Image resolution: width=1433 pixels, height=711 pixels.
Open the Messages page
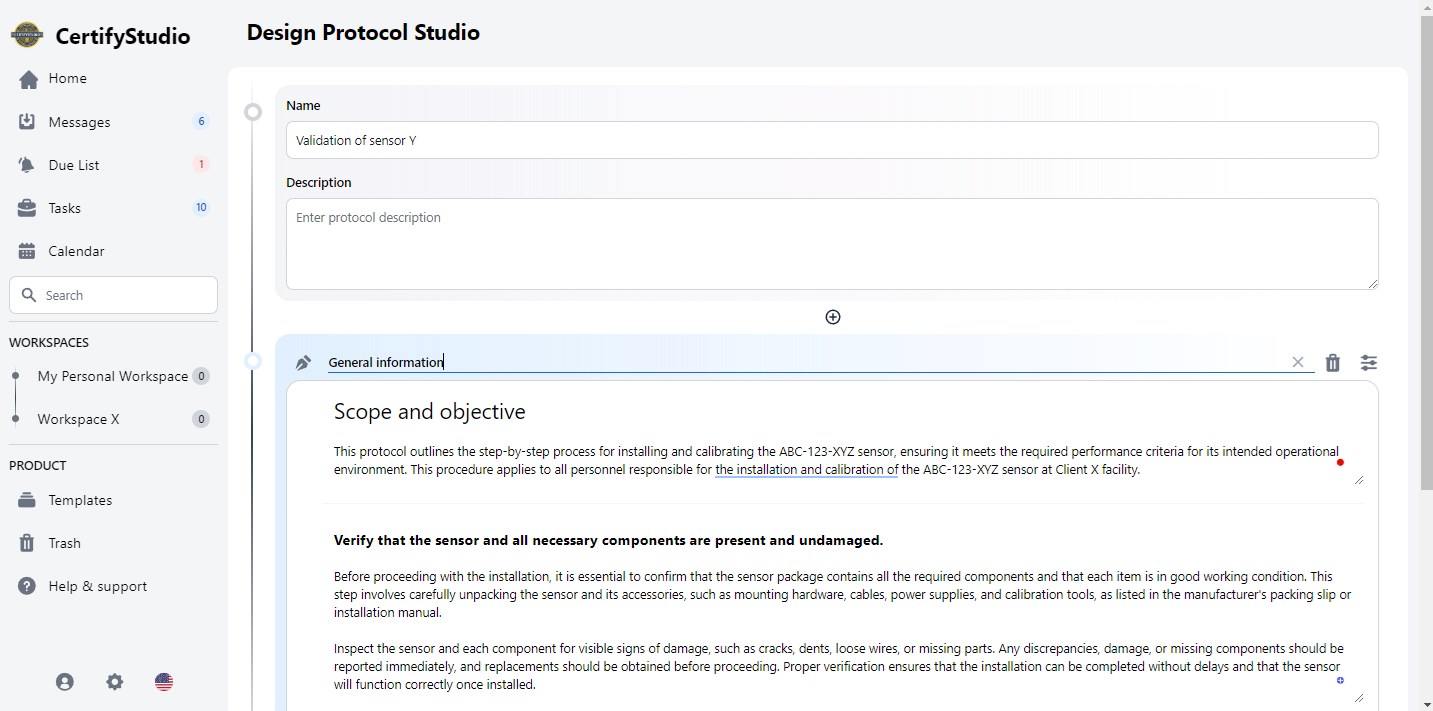tap(79, 122)
